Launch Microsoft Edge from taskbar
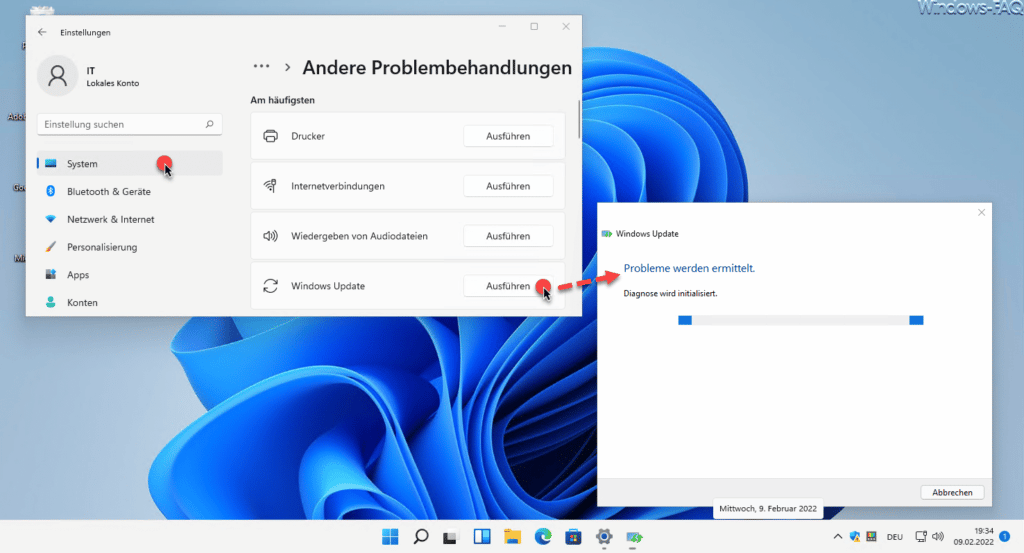 543,537
